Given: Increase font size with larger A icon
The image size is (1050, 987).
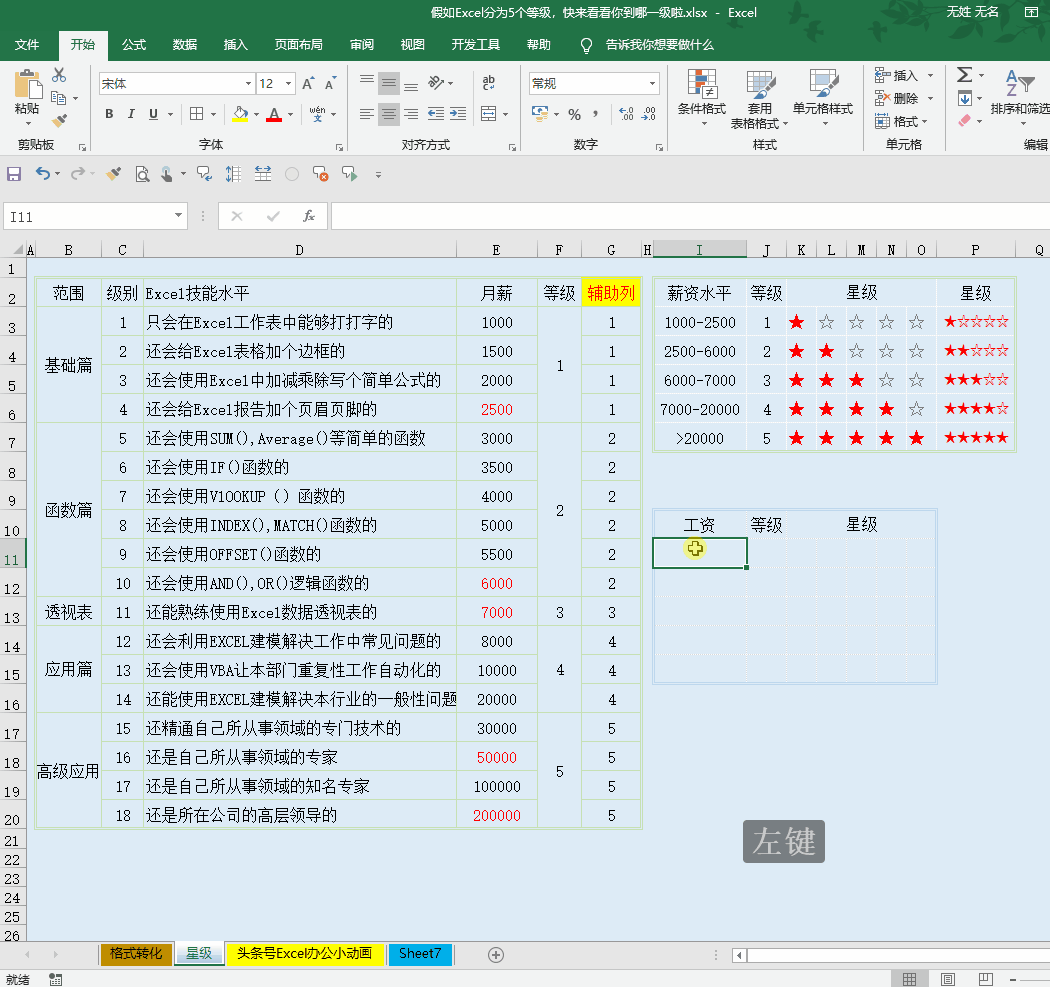Looking at the screenshot, I should [308, 84].
